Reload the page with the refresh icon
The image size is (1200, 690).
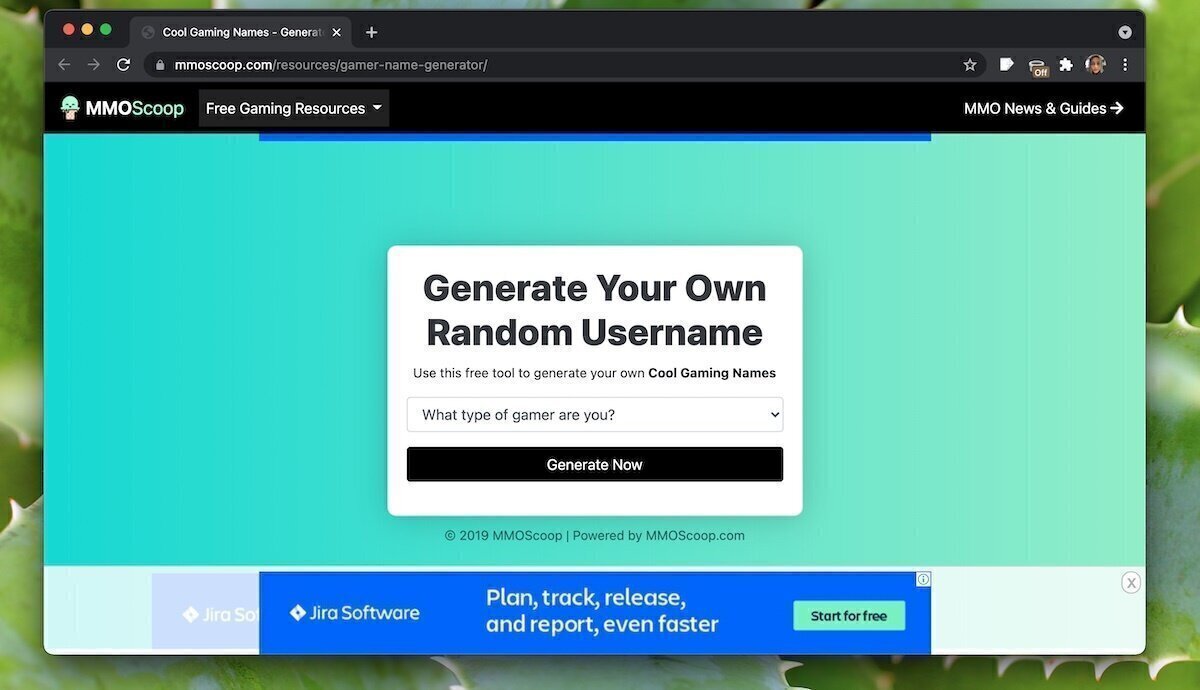click(x=123, y=64)
